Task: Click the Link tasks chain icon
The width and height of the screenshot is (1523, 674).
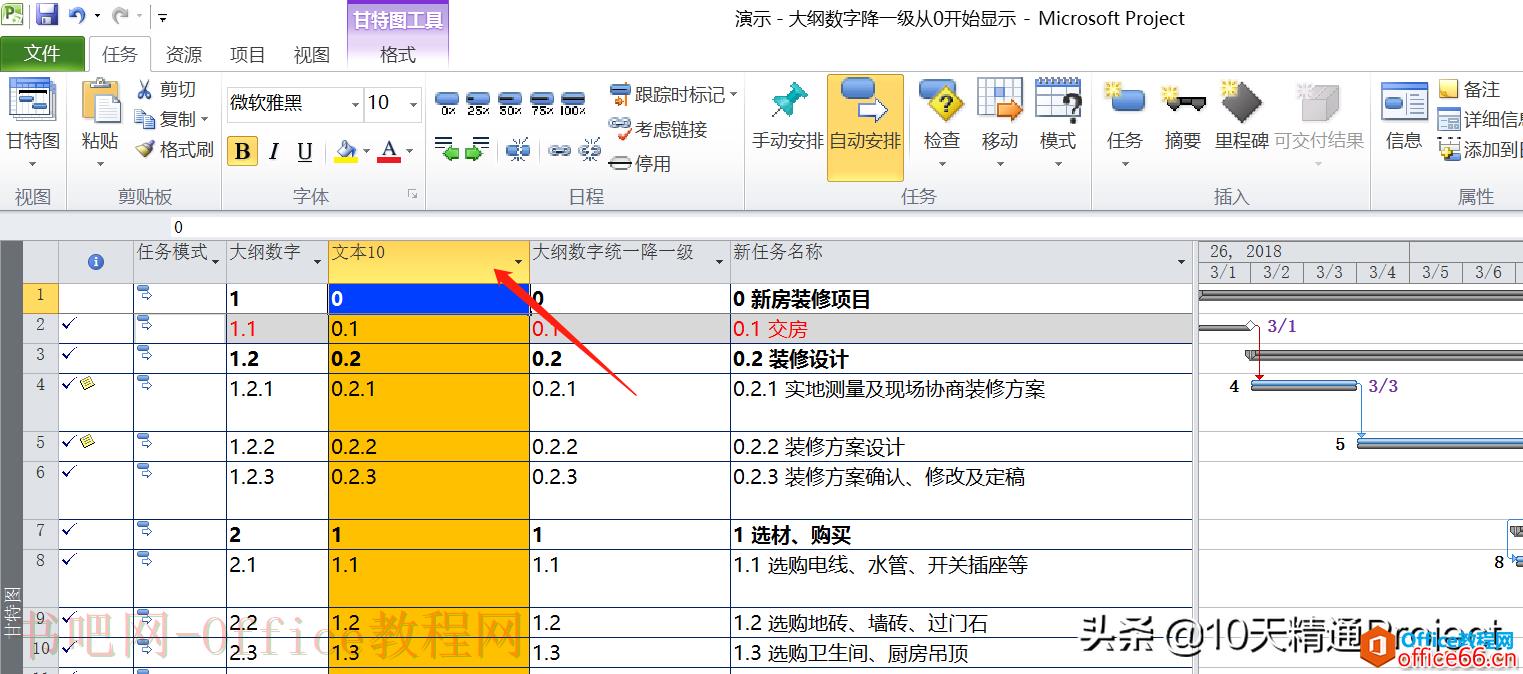Action: click(559, 150)
